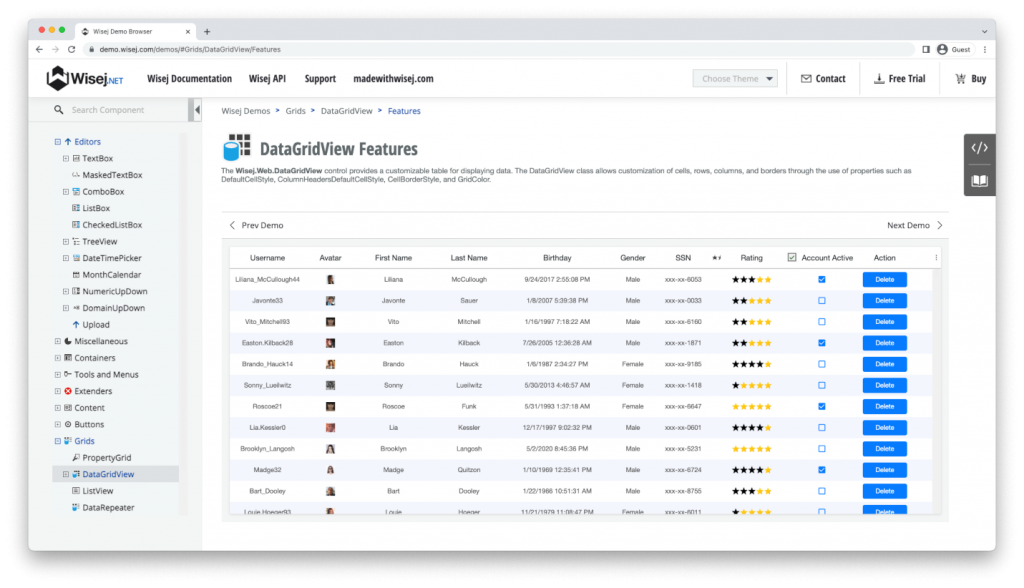Screen dimensions: 1024x588
Task: Select DataRepeater in the tree
Action: pyautogui.click(x=108, y=508)
